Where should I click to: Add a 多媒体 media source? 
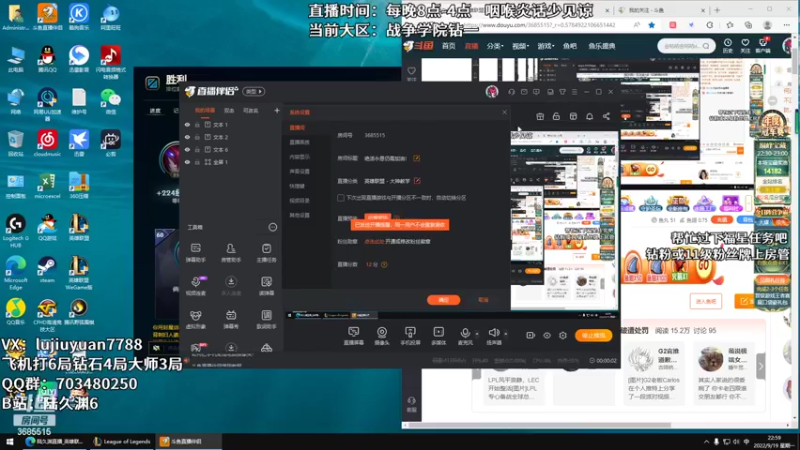pos(438,336)
